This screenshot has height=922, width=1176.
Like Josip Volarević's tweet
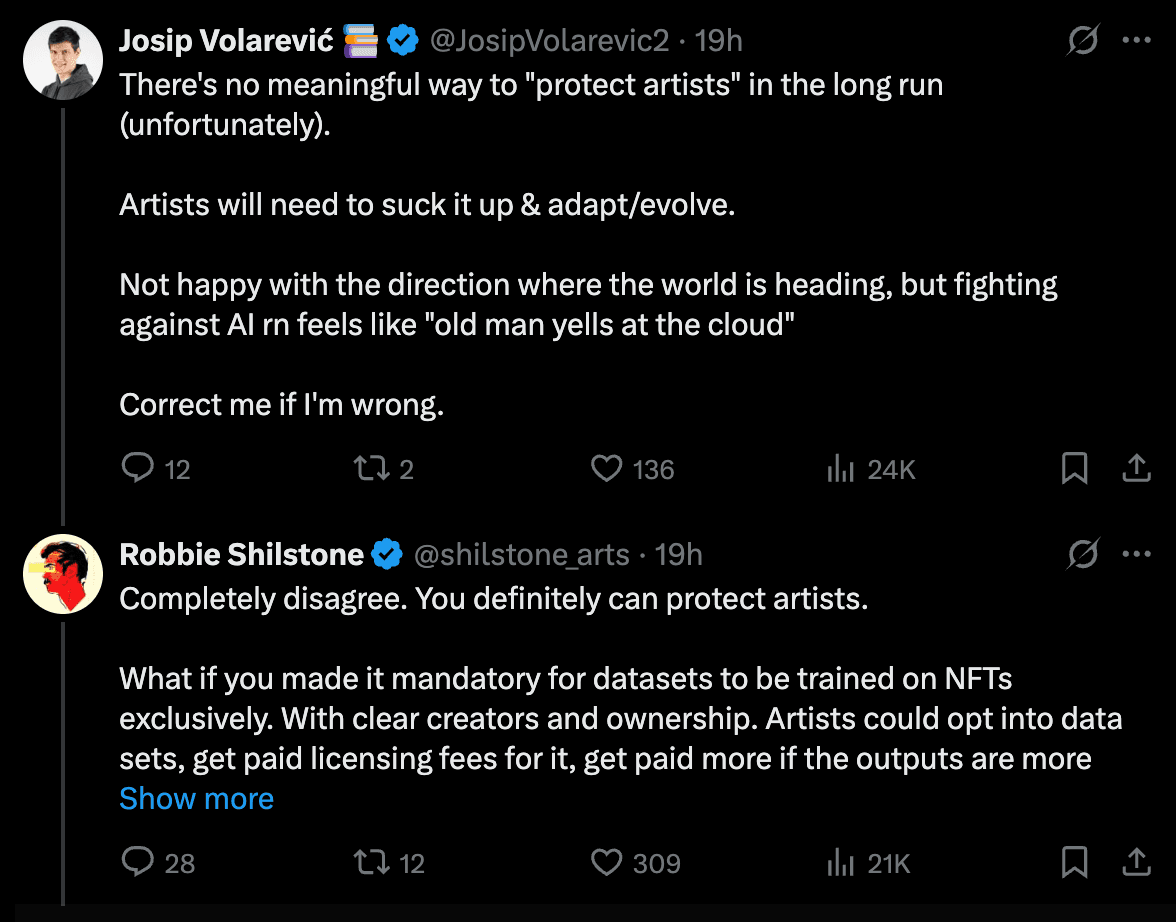(x=607, y=468)
